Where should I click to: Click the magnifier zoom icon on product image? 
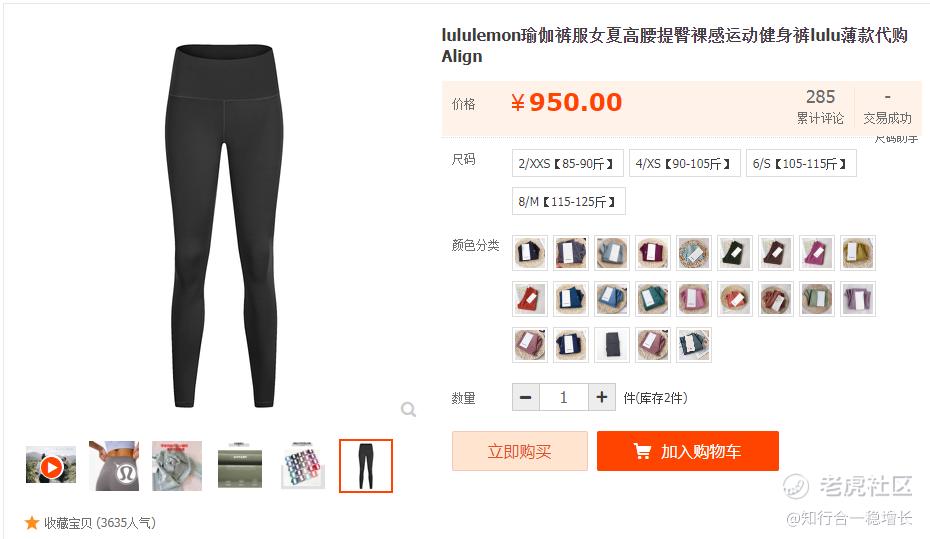pyautogui.click(x=408, y=409)
